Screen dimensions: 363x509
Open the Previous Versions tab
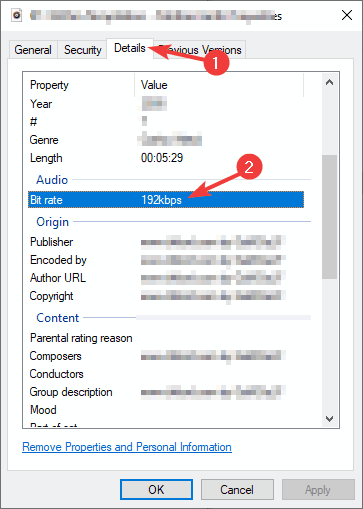199,50
